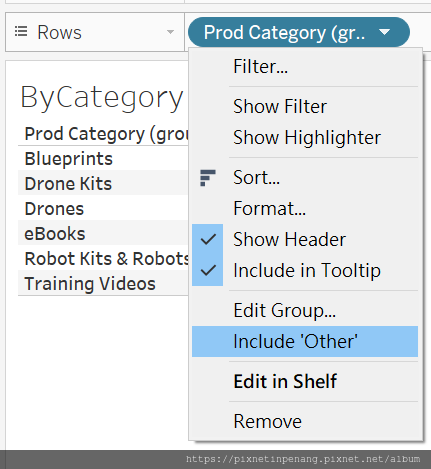Choose Show Highlighter from the menu
This screenshot has width=431, height=469.
click(x=305, y=137)
